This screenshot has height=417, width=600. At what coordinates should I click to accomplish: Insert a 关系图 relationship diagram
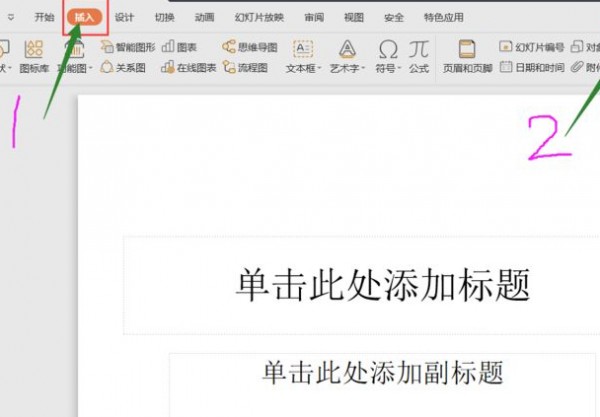coord(123,68)
